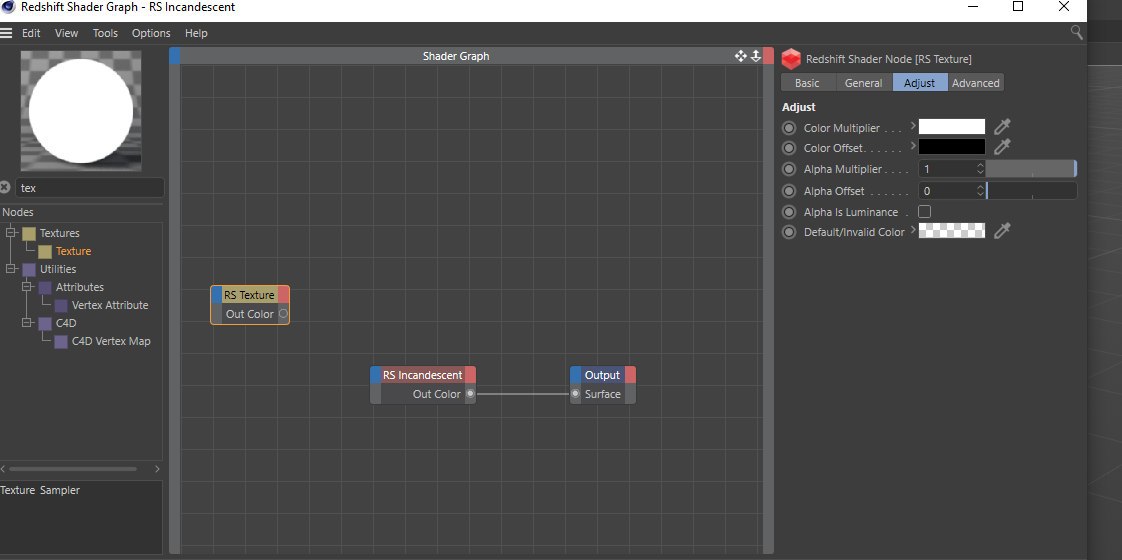Open the Default/Invalid Color checkered swatch
Screen dimensions: 1122x560
(952, 230)
